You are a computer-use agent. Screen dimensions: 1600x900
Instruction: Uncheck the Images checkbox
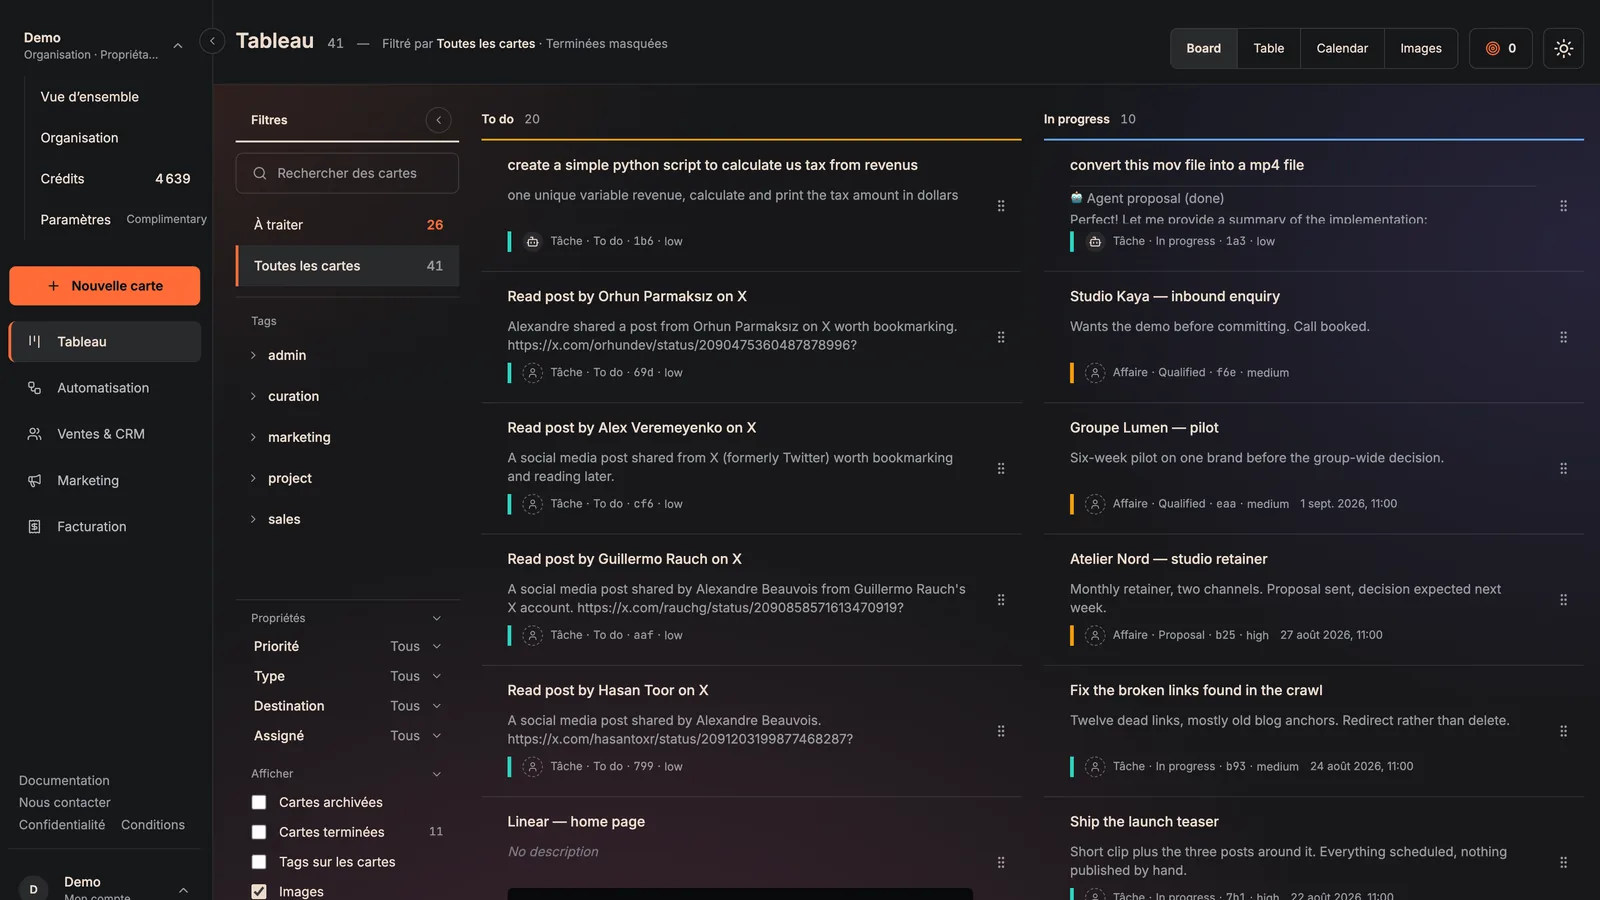coord(259,892)
